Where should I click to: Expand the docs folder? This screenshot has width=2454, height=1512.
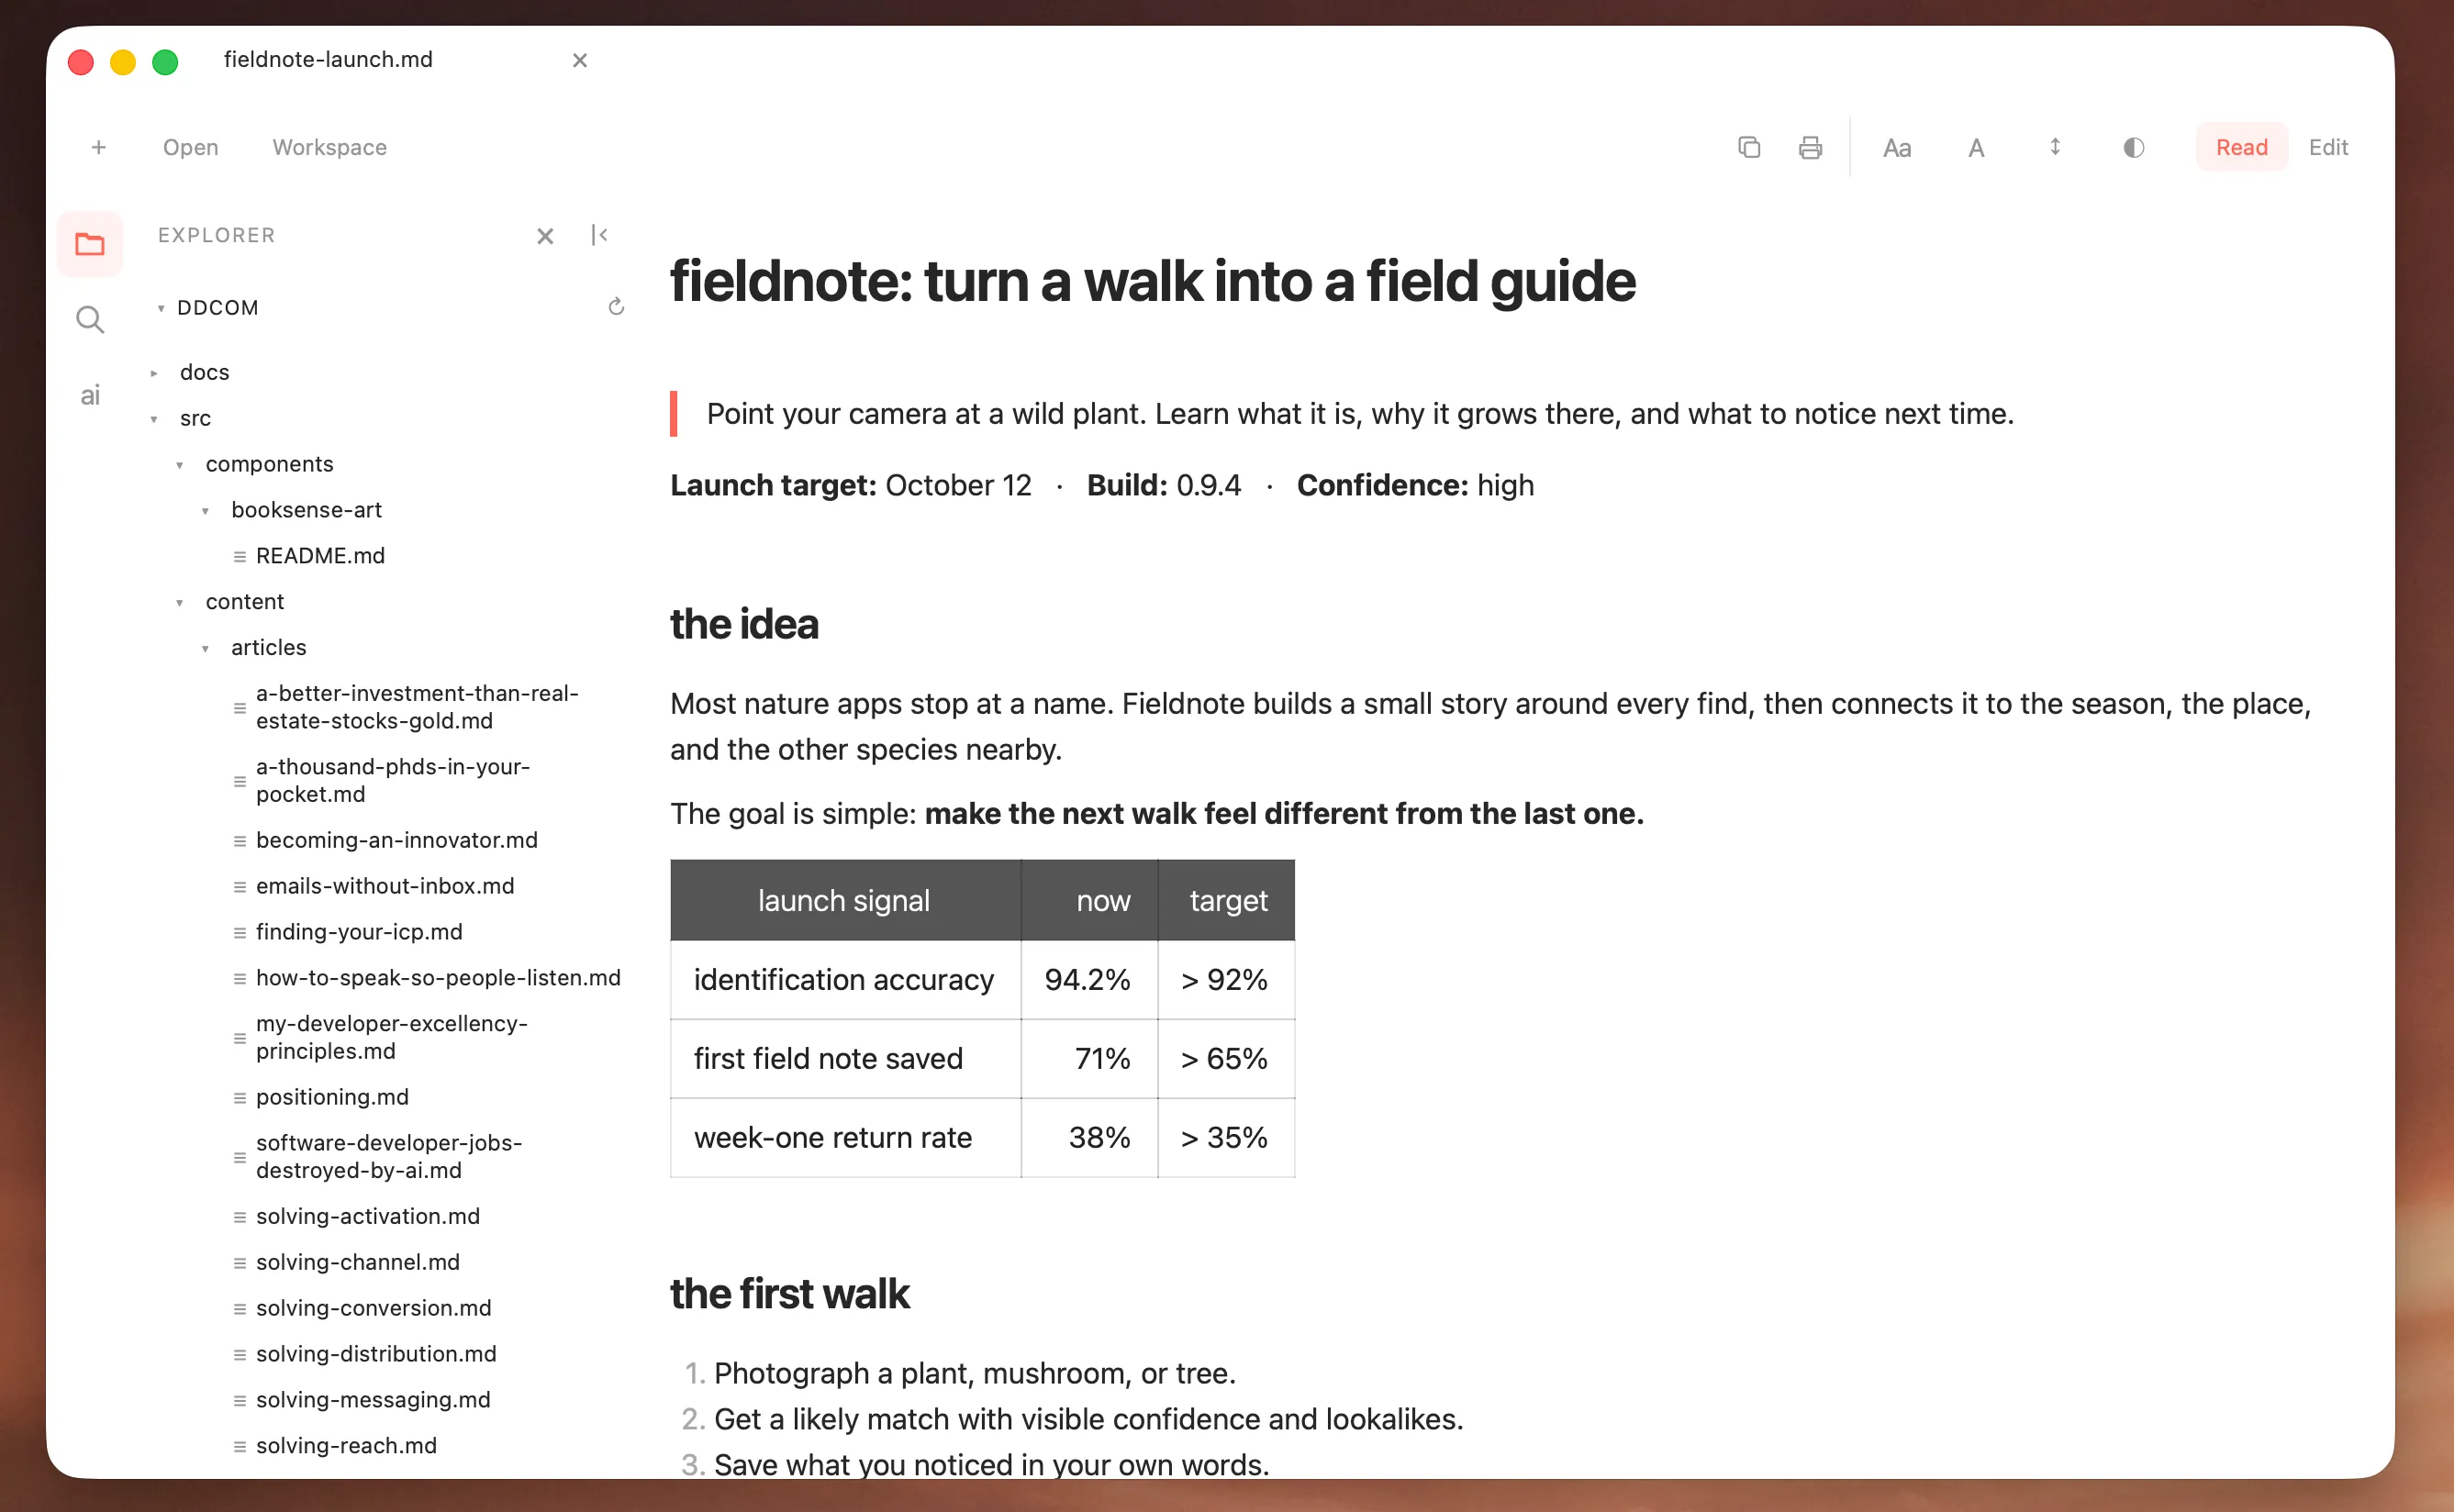click(x=154, y=373)
